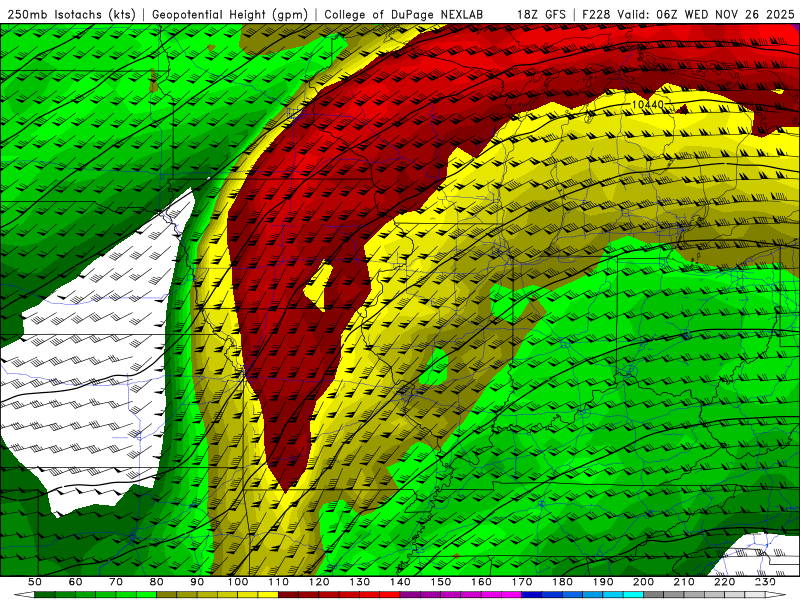Viewport: 800px width, 600px height.
Task: Click the legend value "160"
Action: click(x=481, y=582)
